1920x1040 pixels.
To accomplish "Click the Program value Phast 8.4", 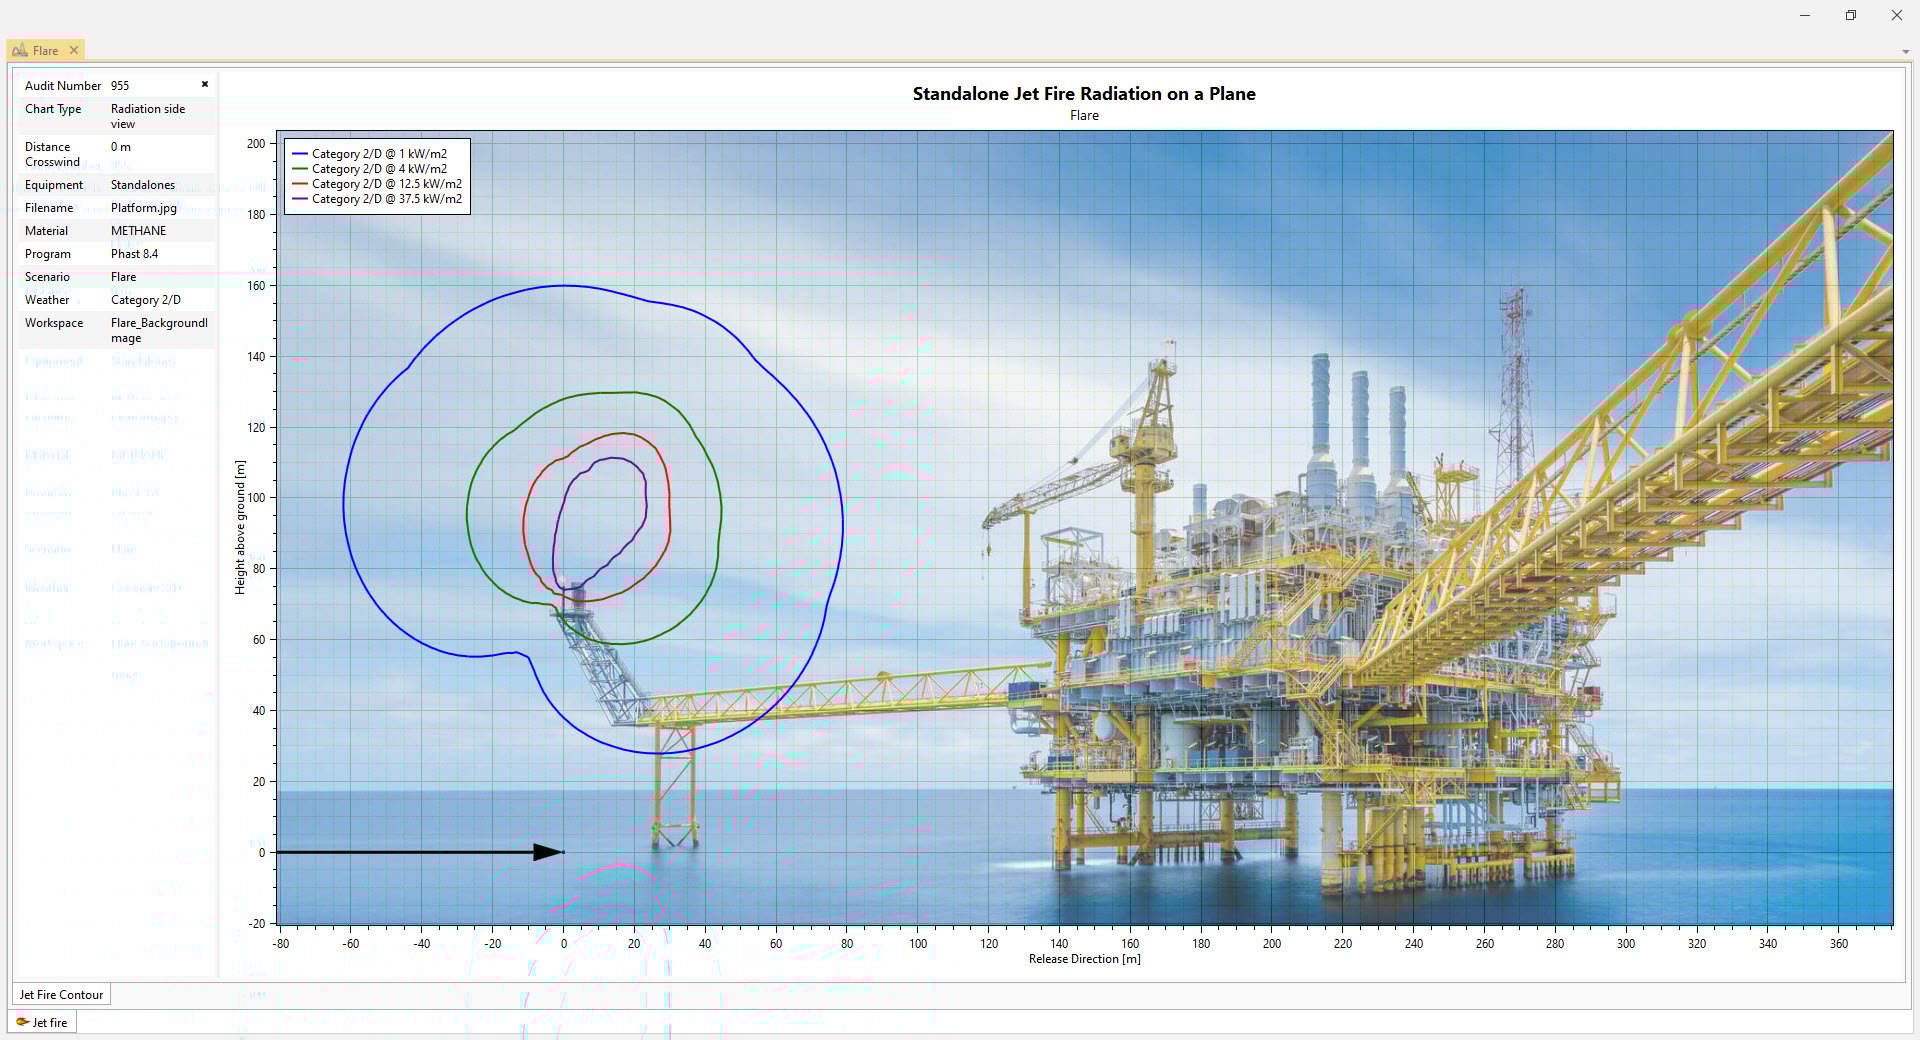I will tap(134, 253).
